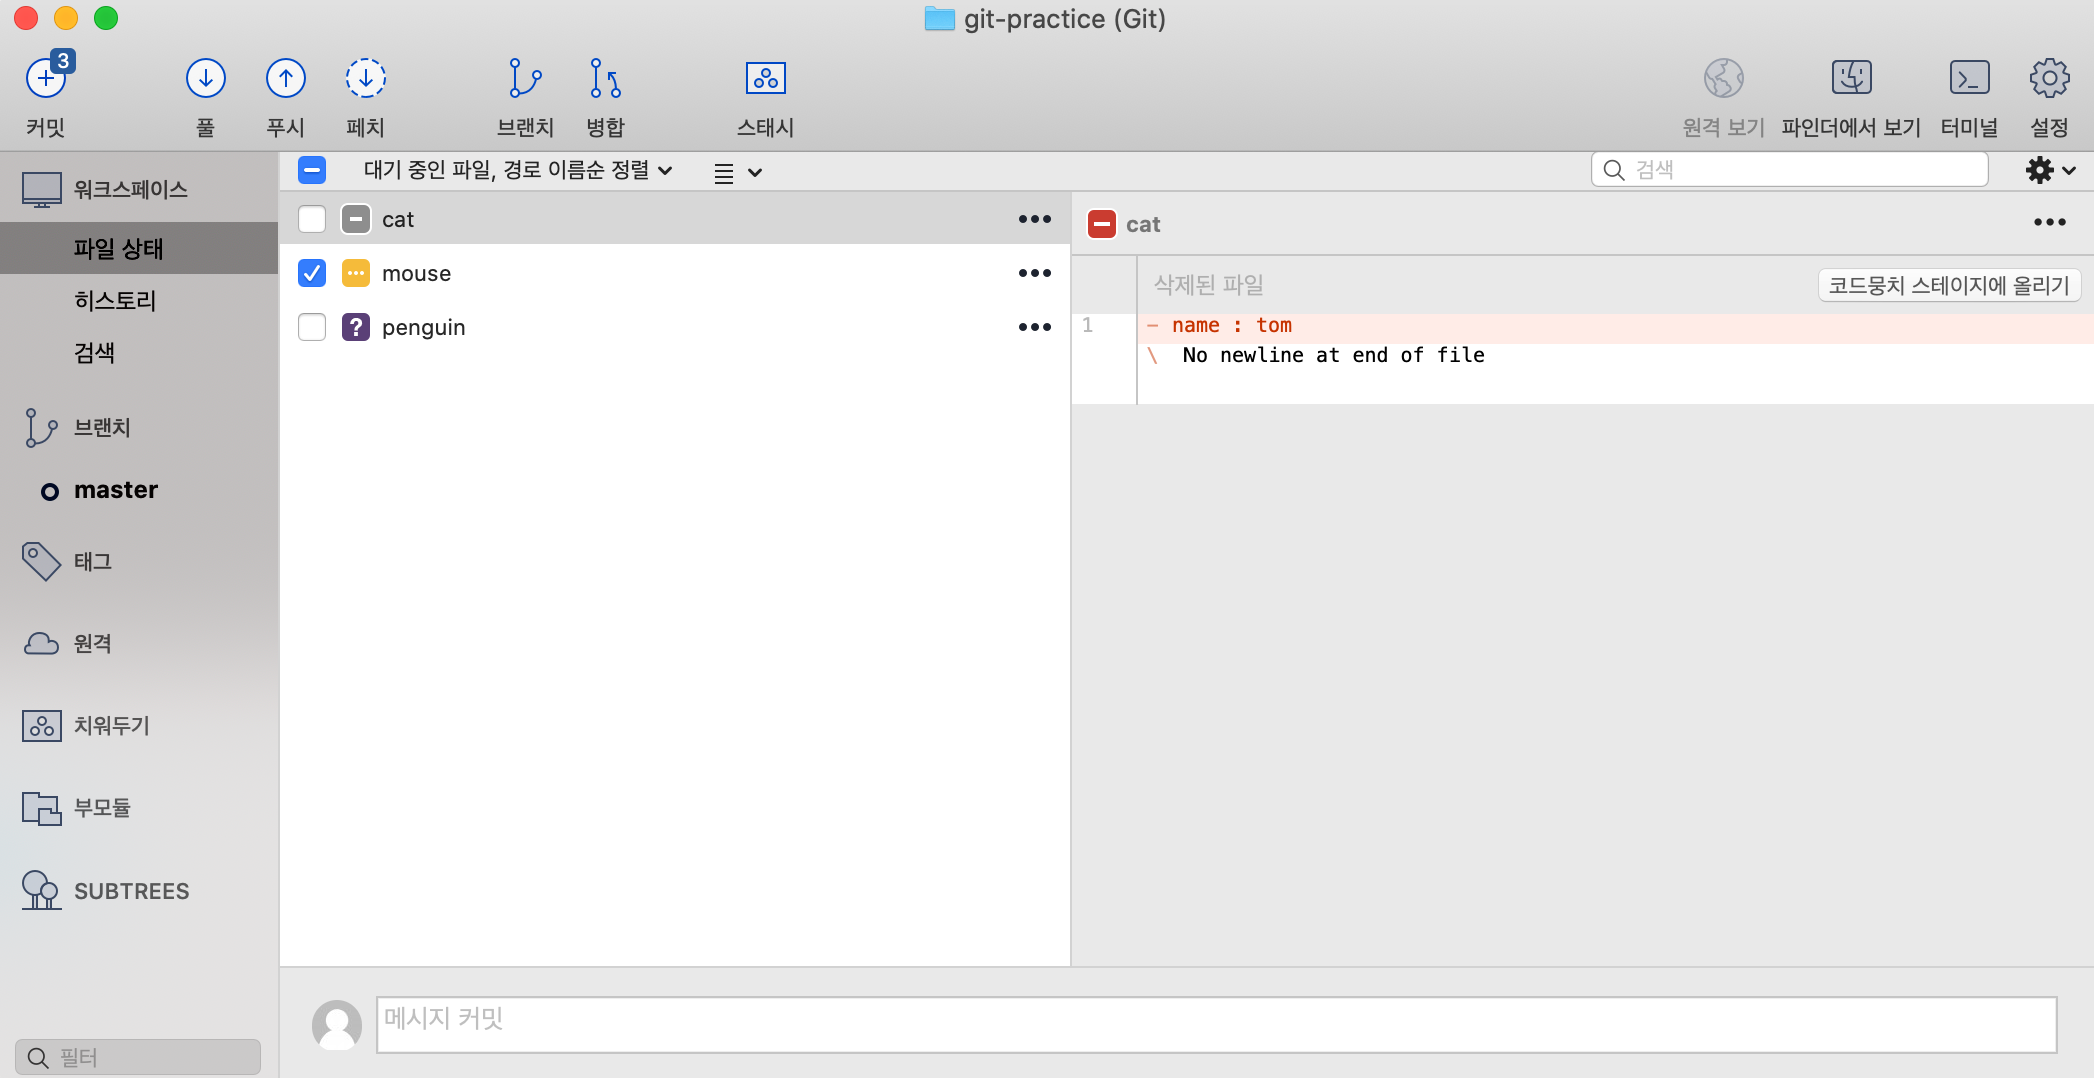Click the 스태시 (Stash) toolbar icon
This screenshot has height=1078, width=2094.
[765, 78]
